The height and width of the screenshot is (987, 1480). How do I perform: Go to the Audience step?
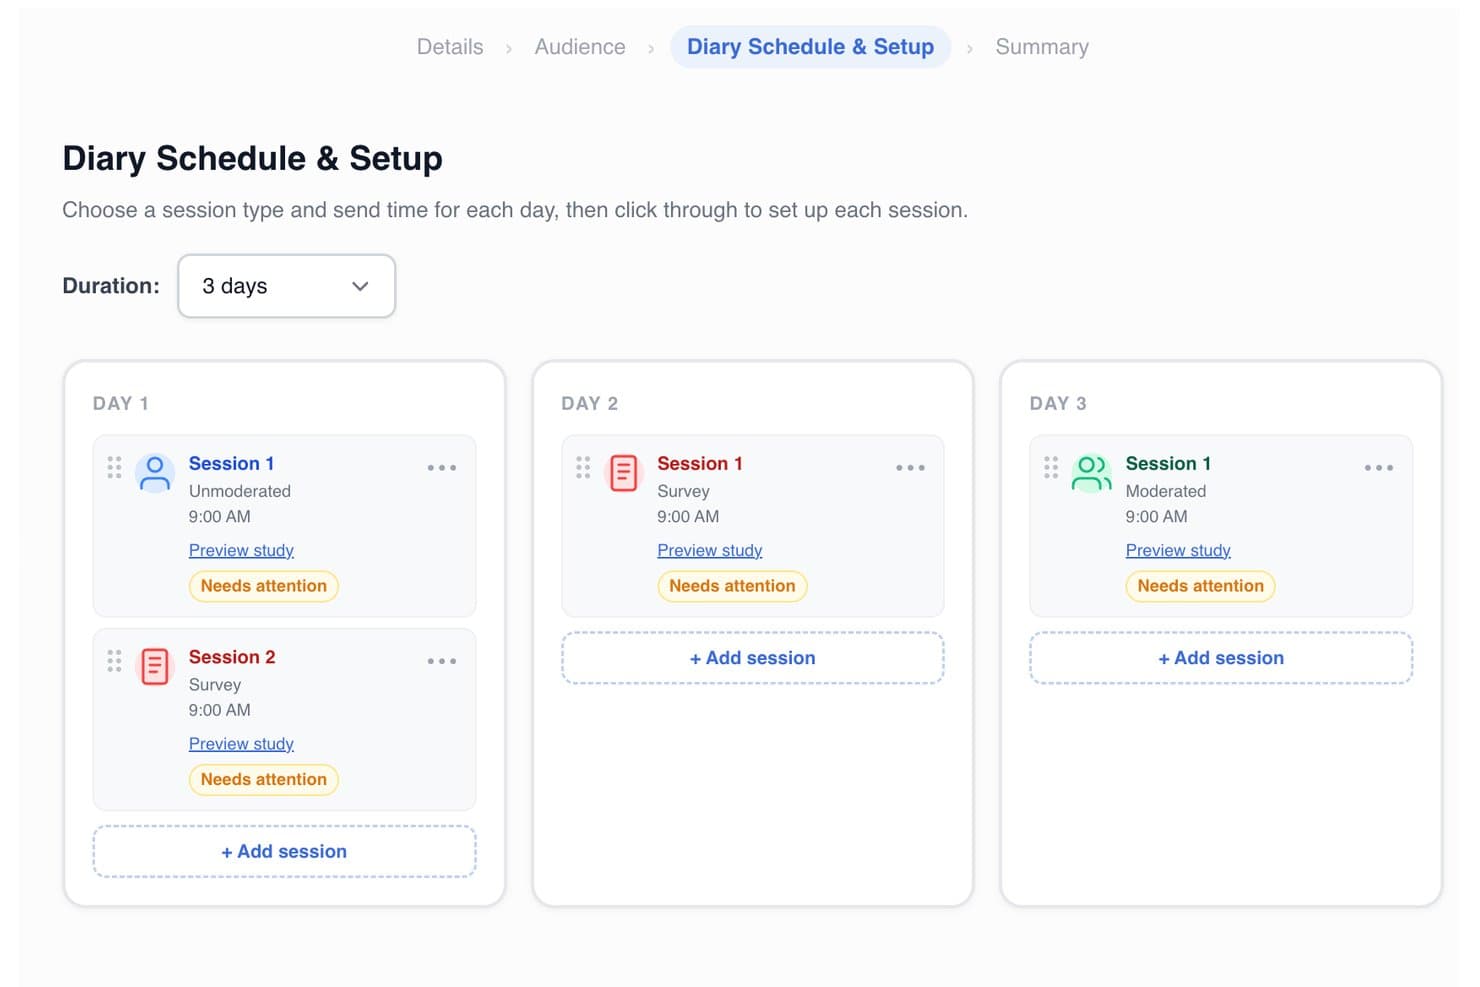tap(580, 47)
